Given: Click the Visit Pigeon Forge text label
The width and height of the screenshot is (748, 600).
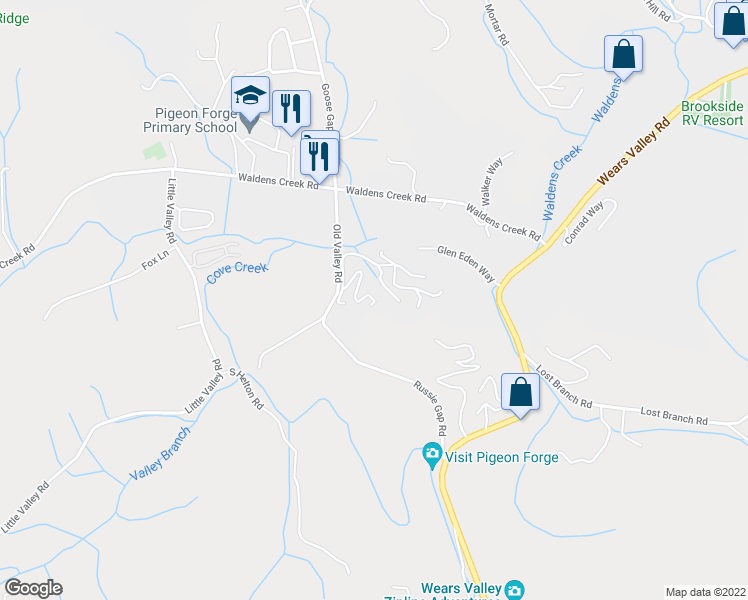Looking at the screenshot, I should click(x=501, y=457).
